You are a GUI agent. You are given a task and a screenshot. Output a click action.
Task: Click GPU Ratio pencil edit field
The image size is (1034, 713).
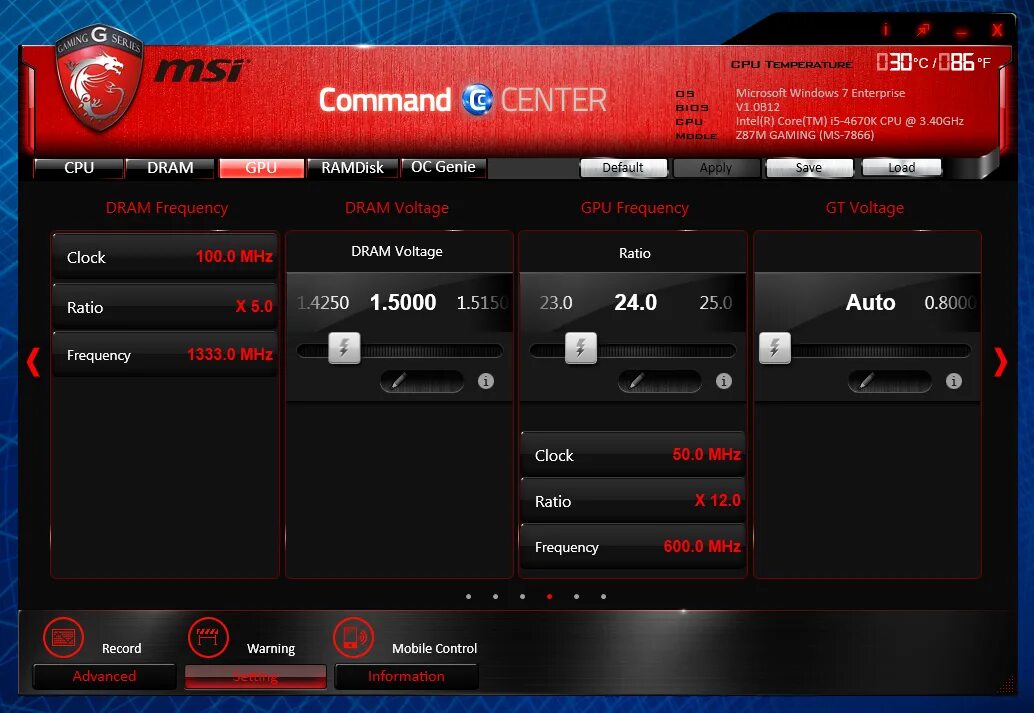659,381
